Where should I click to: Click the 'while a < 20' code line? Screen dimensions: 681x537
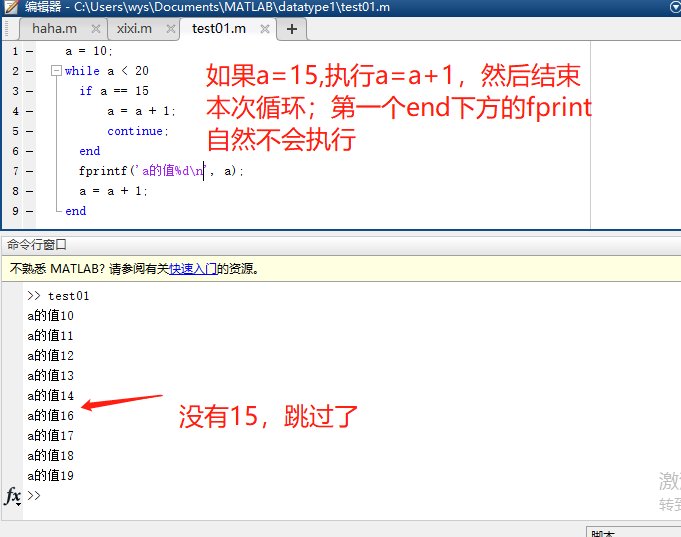[107, 71]
